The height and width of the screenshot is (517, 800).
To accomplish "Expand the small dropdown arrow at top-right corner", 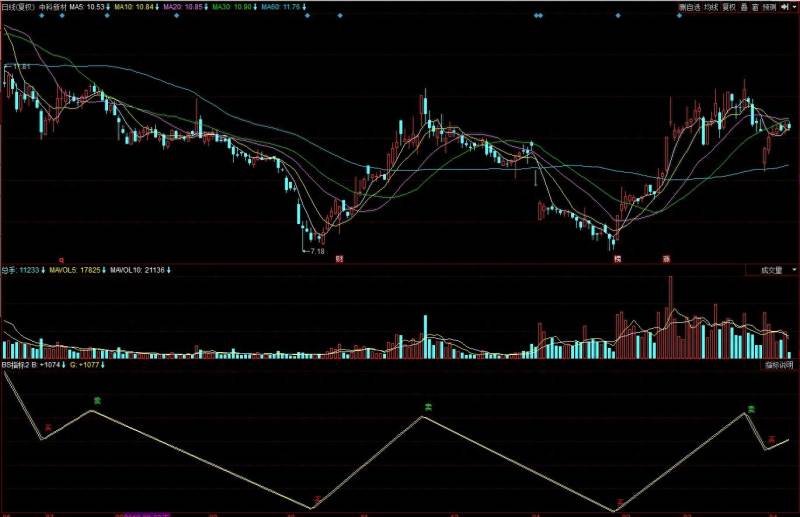I will (x=795, y=7).
